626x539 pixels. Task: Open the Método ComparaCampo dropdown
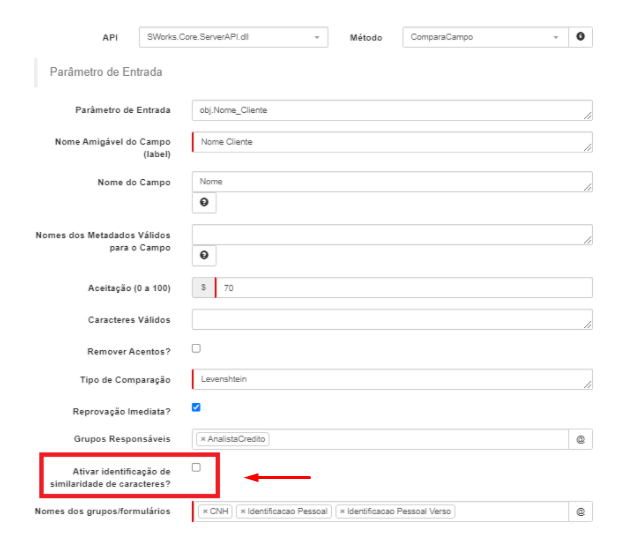485,37
